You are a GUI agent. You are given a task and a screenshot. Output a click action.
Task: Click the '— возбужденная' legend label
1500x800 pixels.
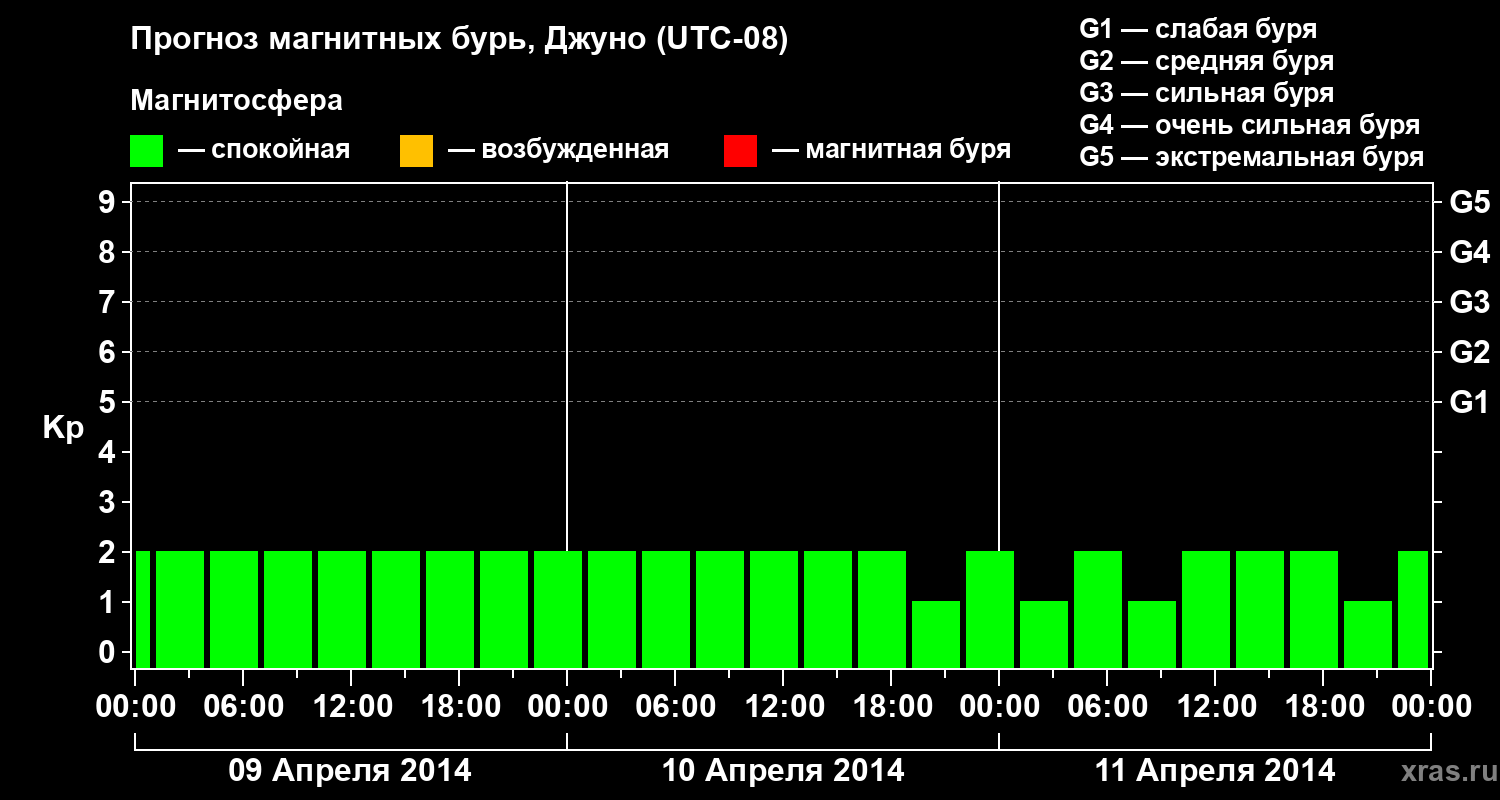coord(558,150)
